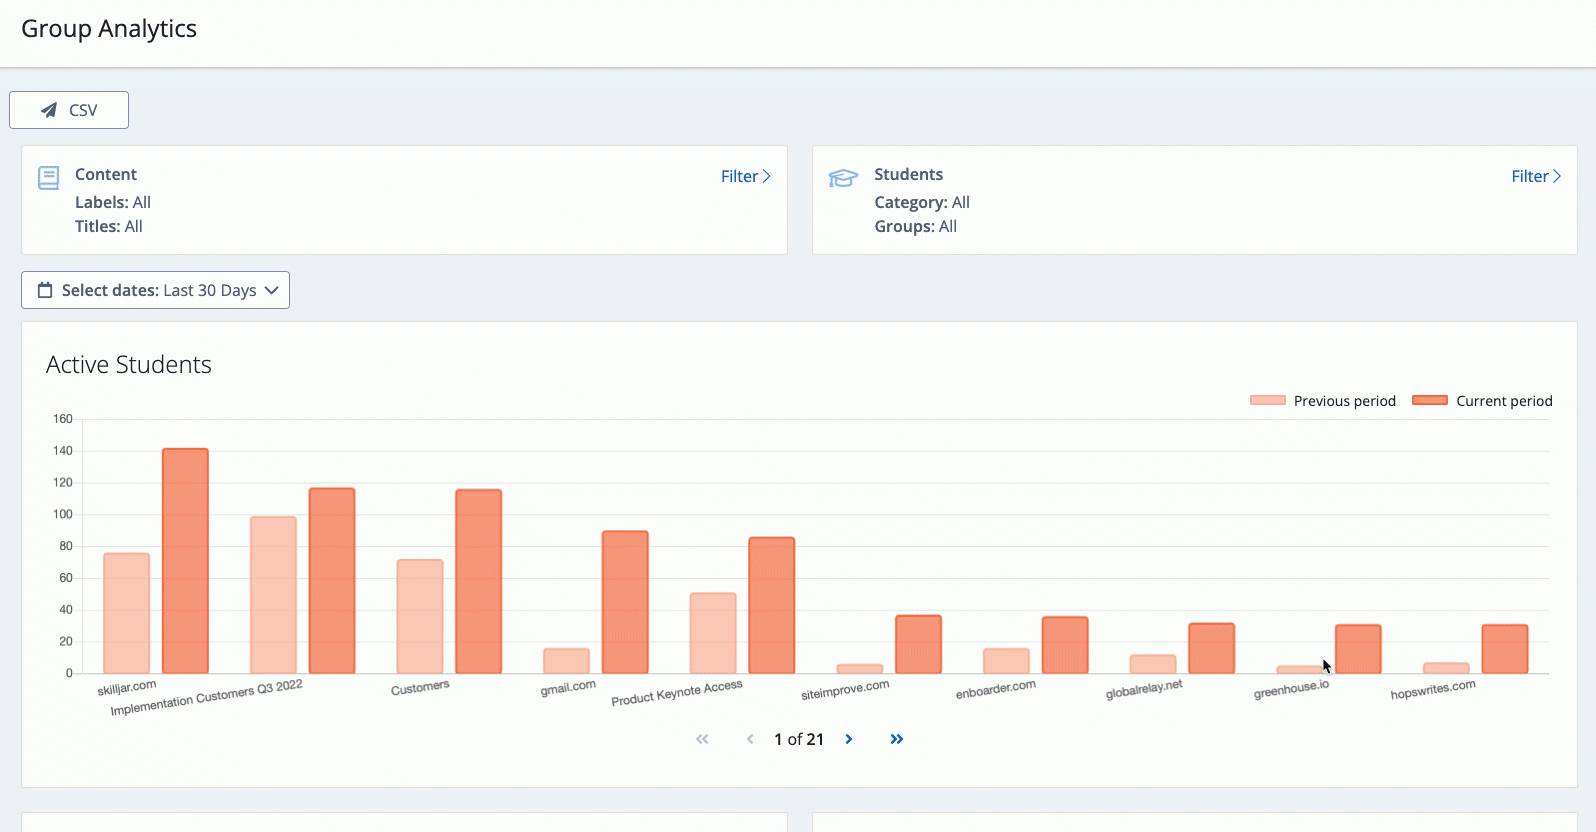Click the Group Analytics page title
This screenshot has height=832, width=1596.
[109, 29]
